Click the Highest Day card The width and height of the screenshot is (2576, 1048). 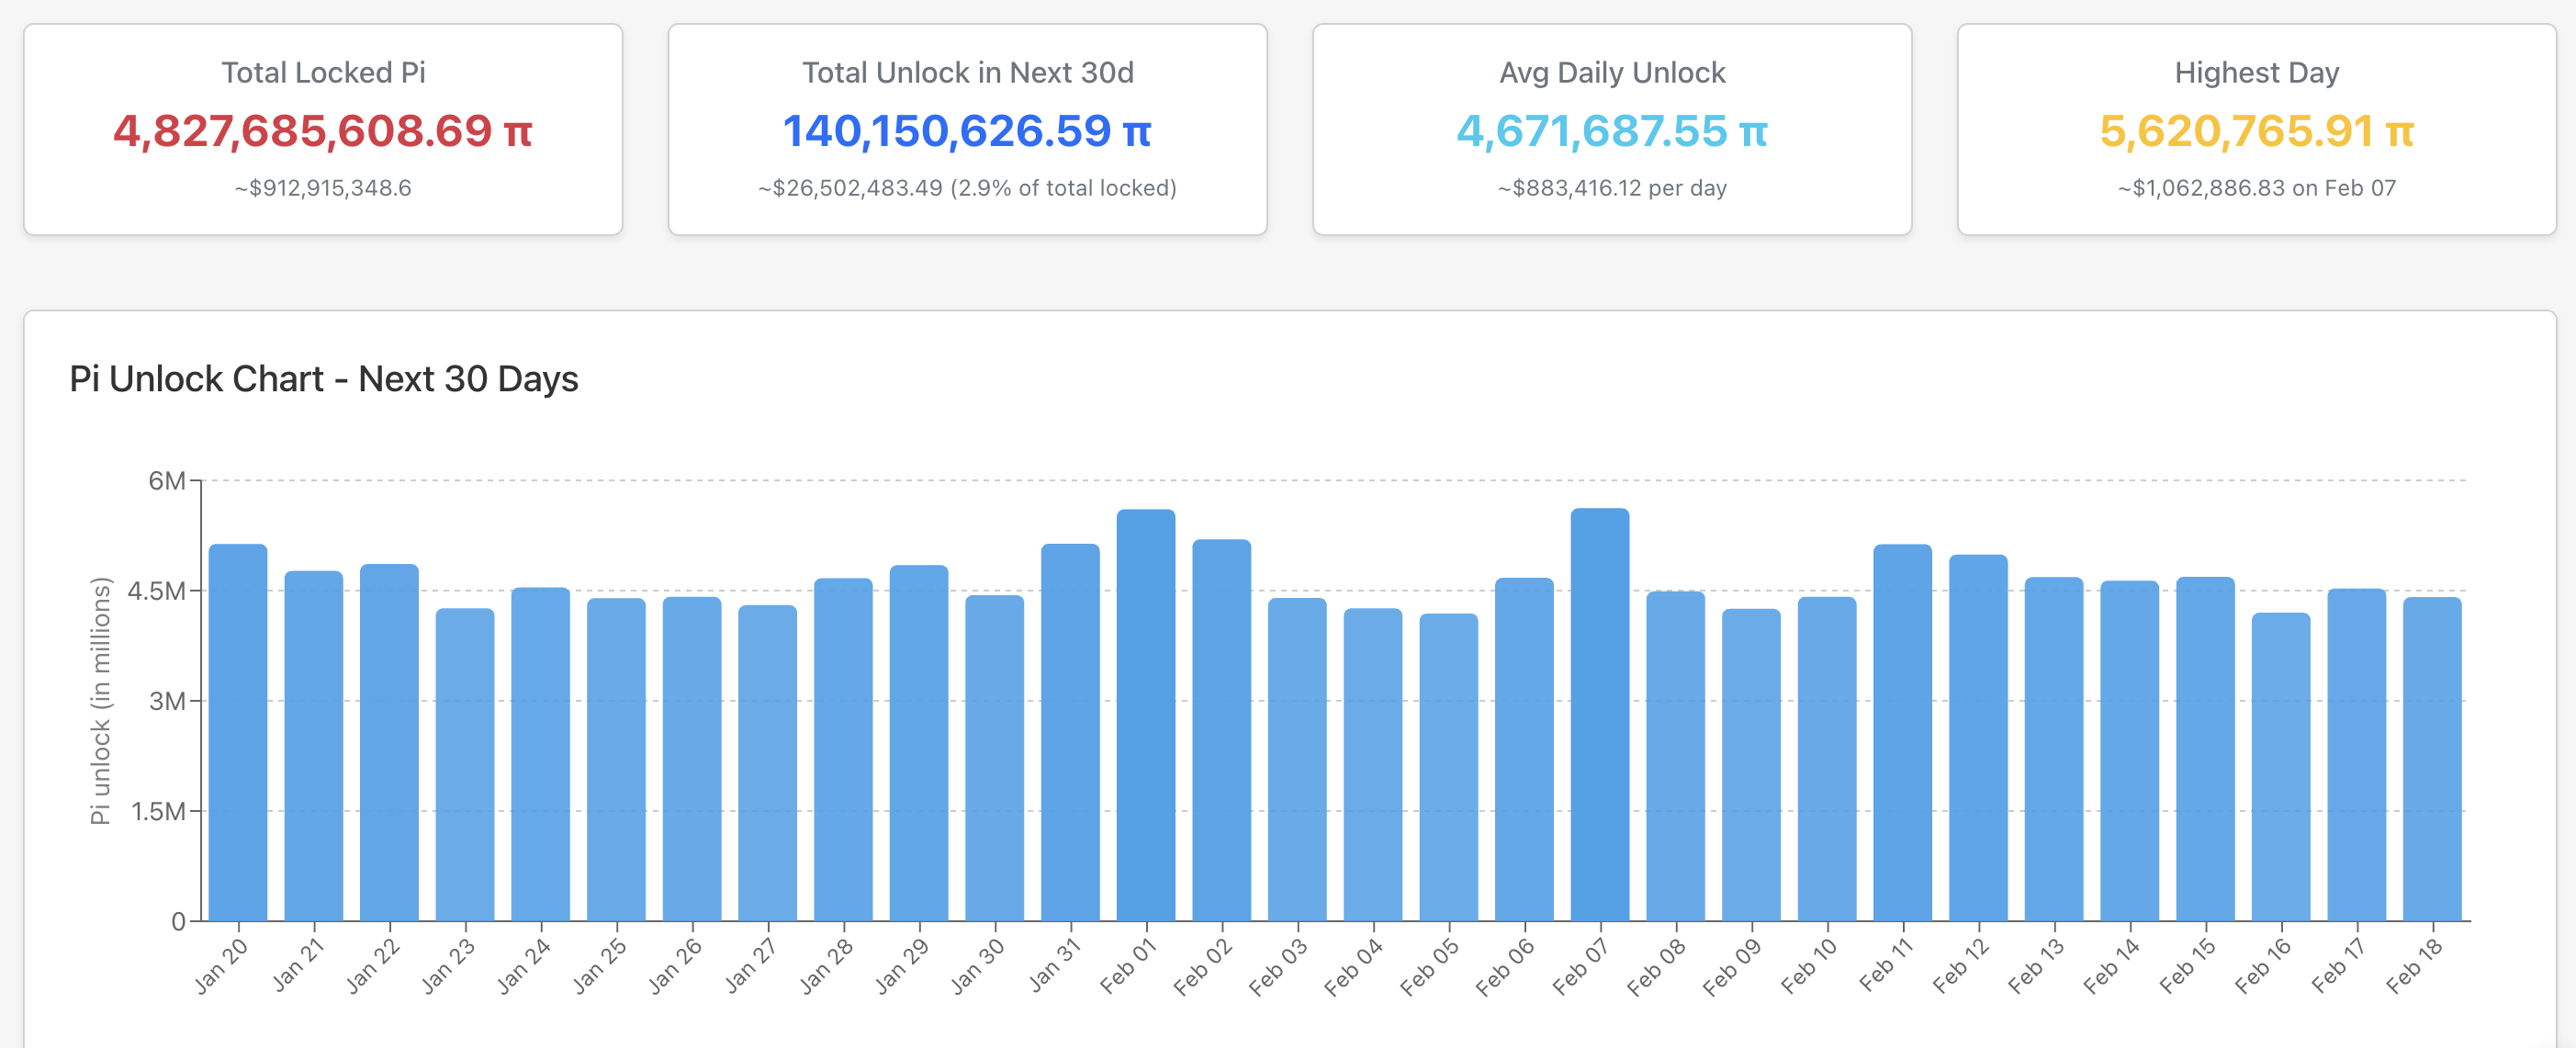coord(2255,130)
